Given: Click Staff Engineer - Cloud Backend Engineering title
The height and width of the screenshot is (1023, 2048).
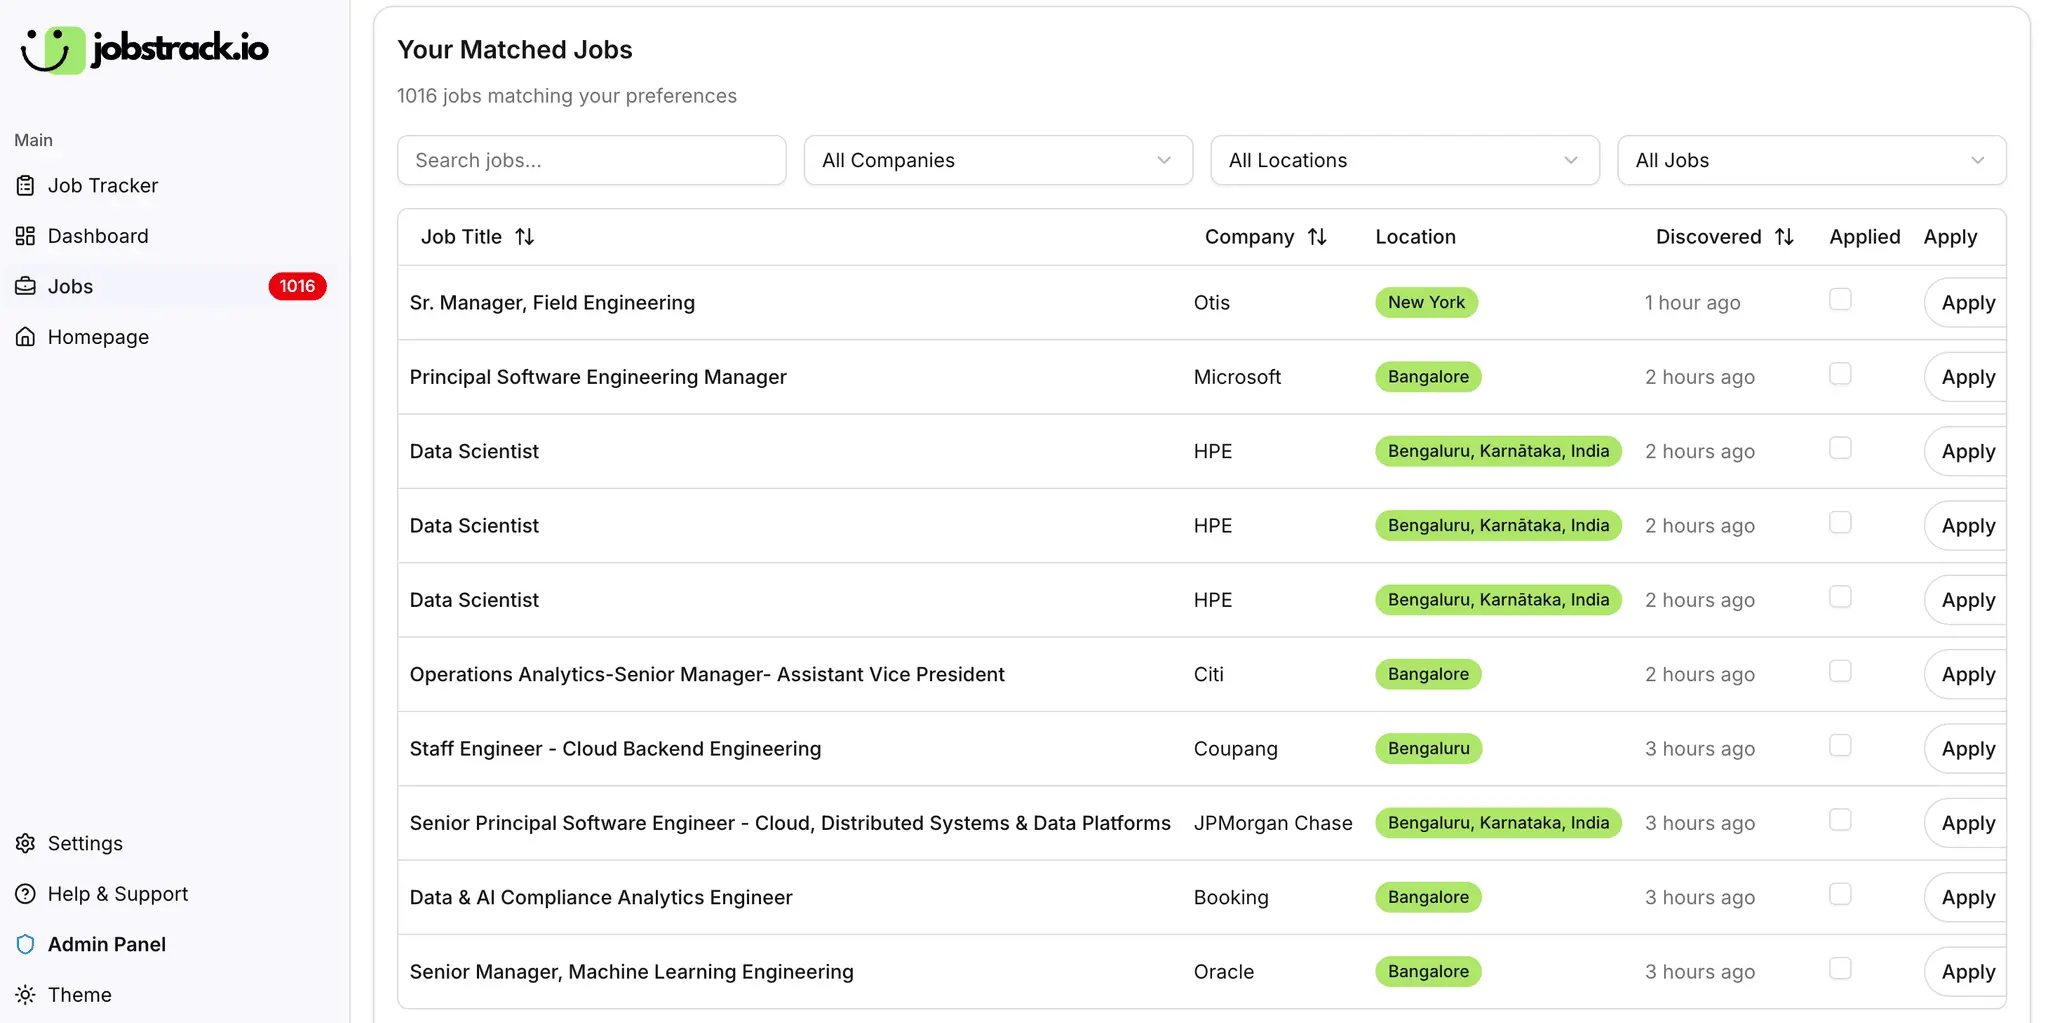Looking at the screenshot, I should click(615, 749).
